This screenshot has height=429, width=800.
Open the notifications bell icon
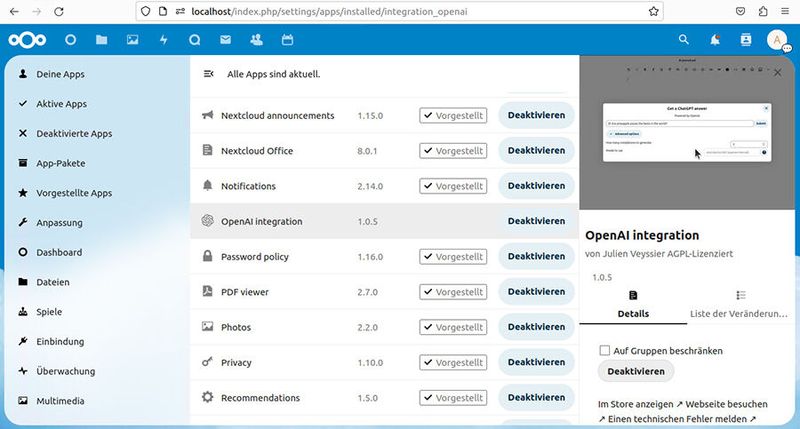point(715,40)
